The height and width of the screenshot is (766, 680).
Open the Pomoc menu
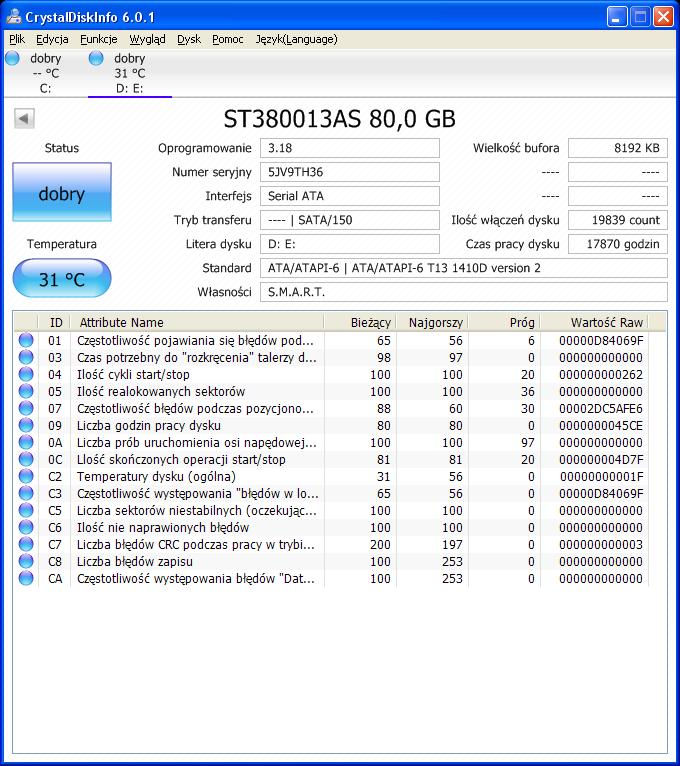tap(228, 39)
